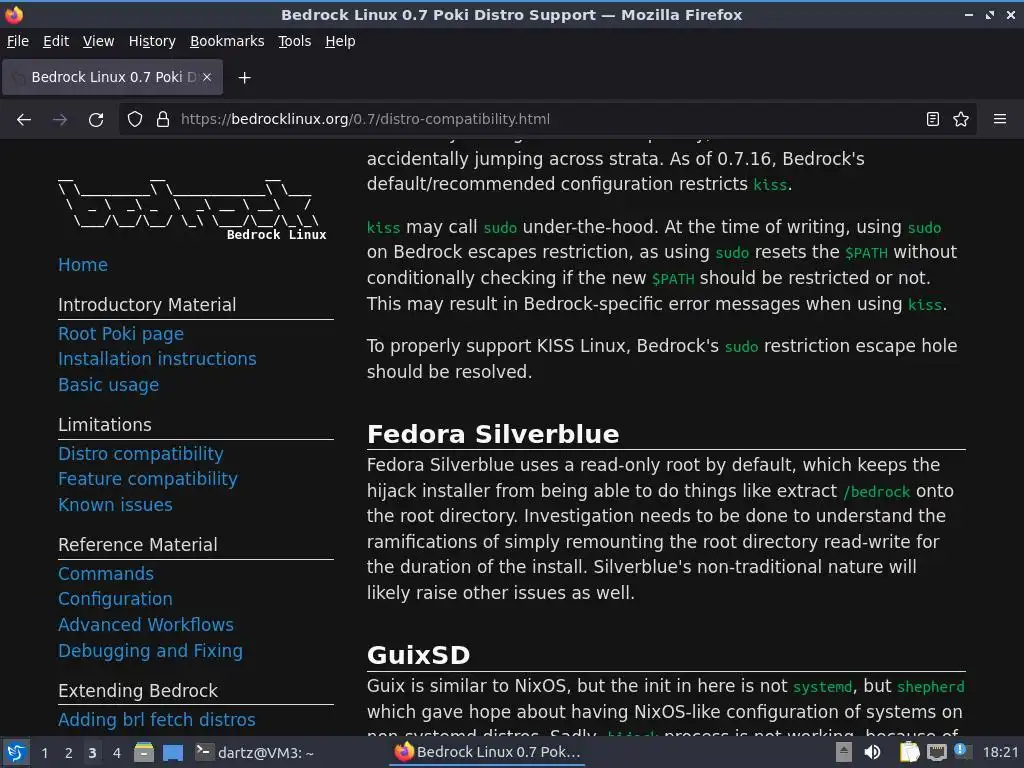Click the Introductory Material sidebar heading
This screenshot has width=1024, height=768.
click(147, 305)
